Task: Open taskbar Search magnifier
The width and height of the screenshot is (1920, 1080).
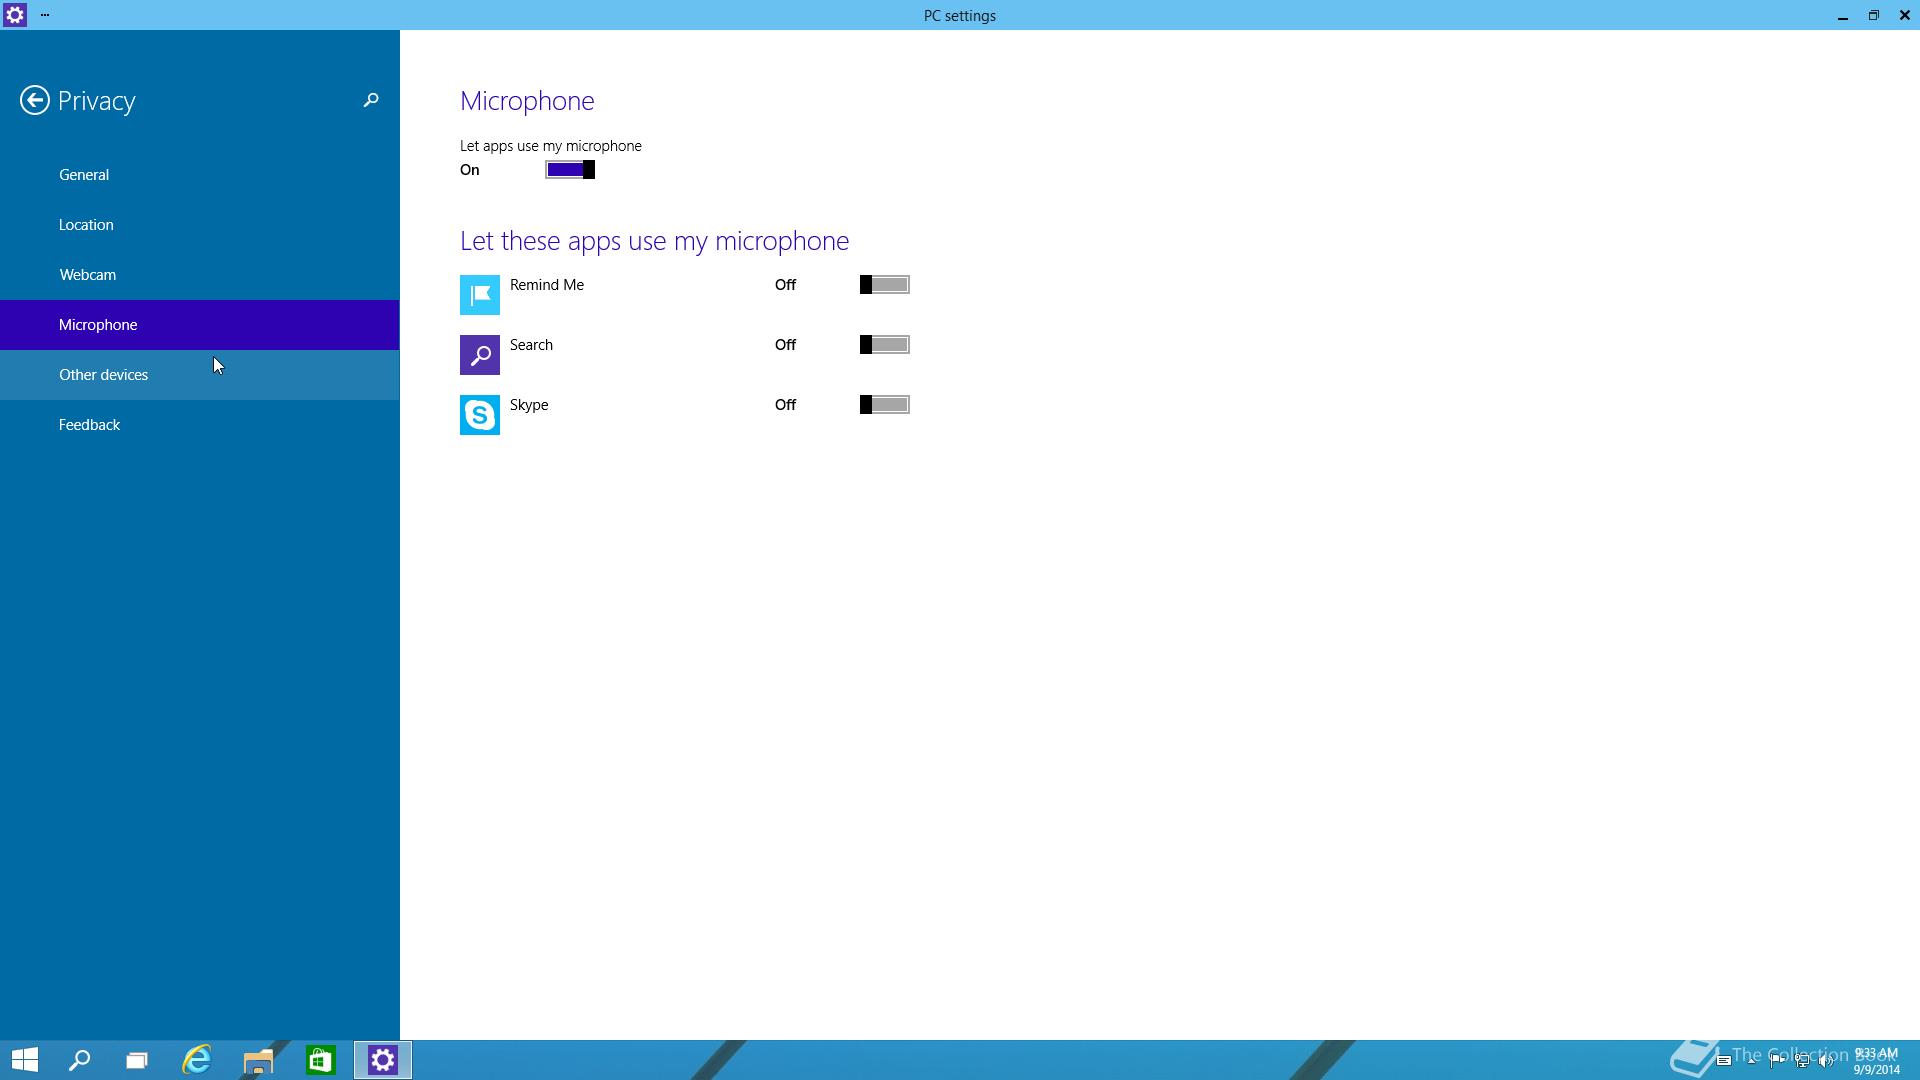Action: [x=79, y=1060]
